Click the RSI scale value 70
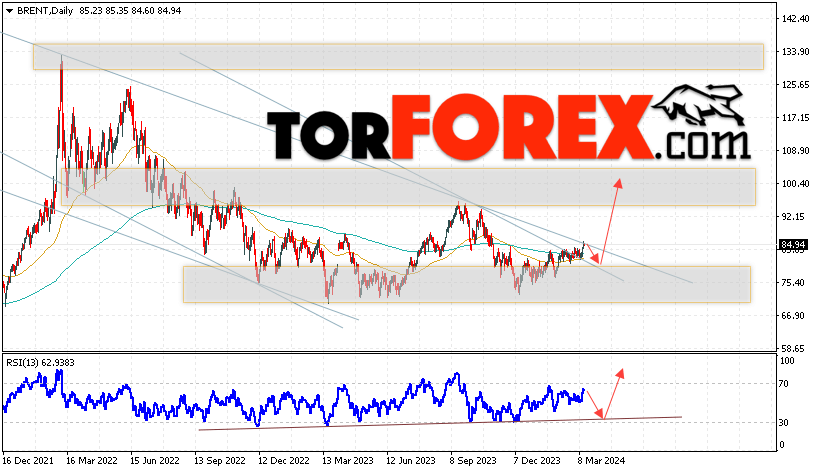 click(x=784, y=384)
